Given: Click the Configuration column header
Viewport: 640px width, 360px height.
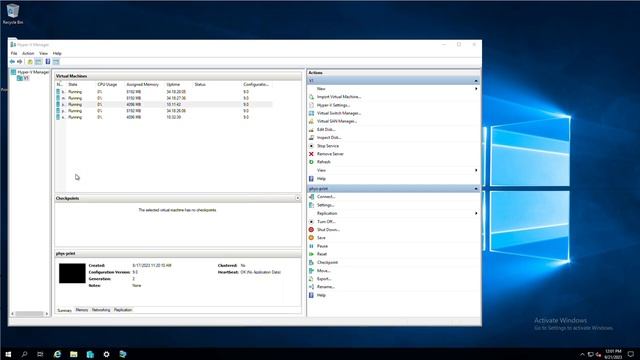Looking at the screenshot, I should [x=256, y=84].
